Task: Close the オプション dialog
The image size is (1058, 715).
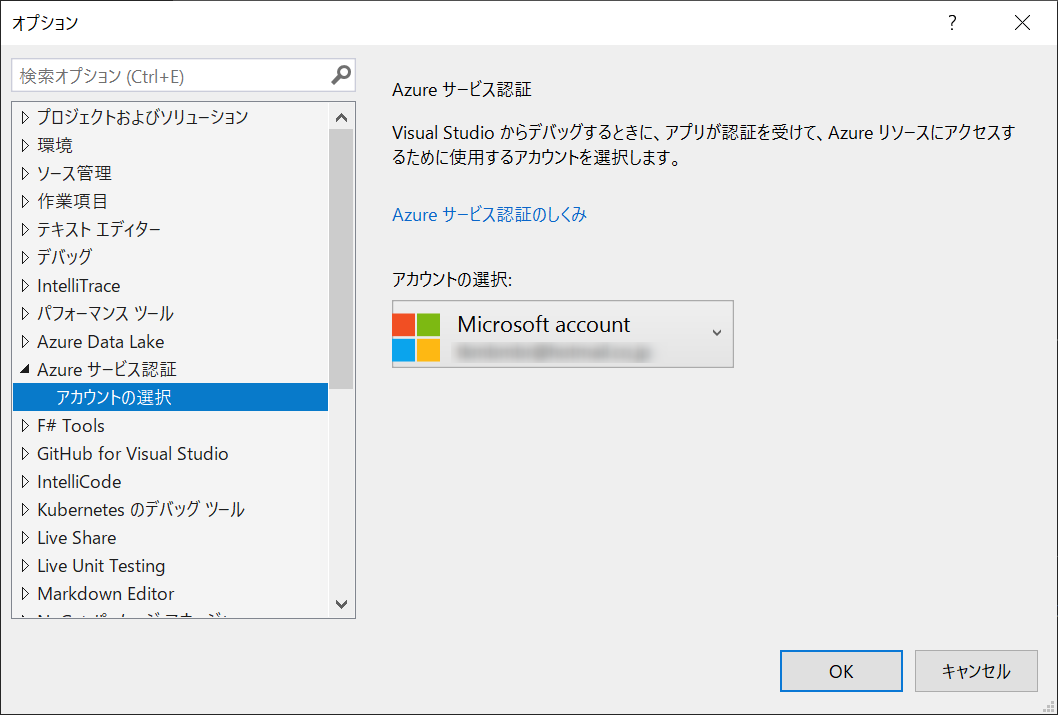Action: click(1022, 23)
